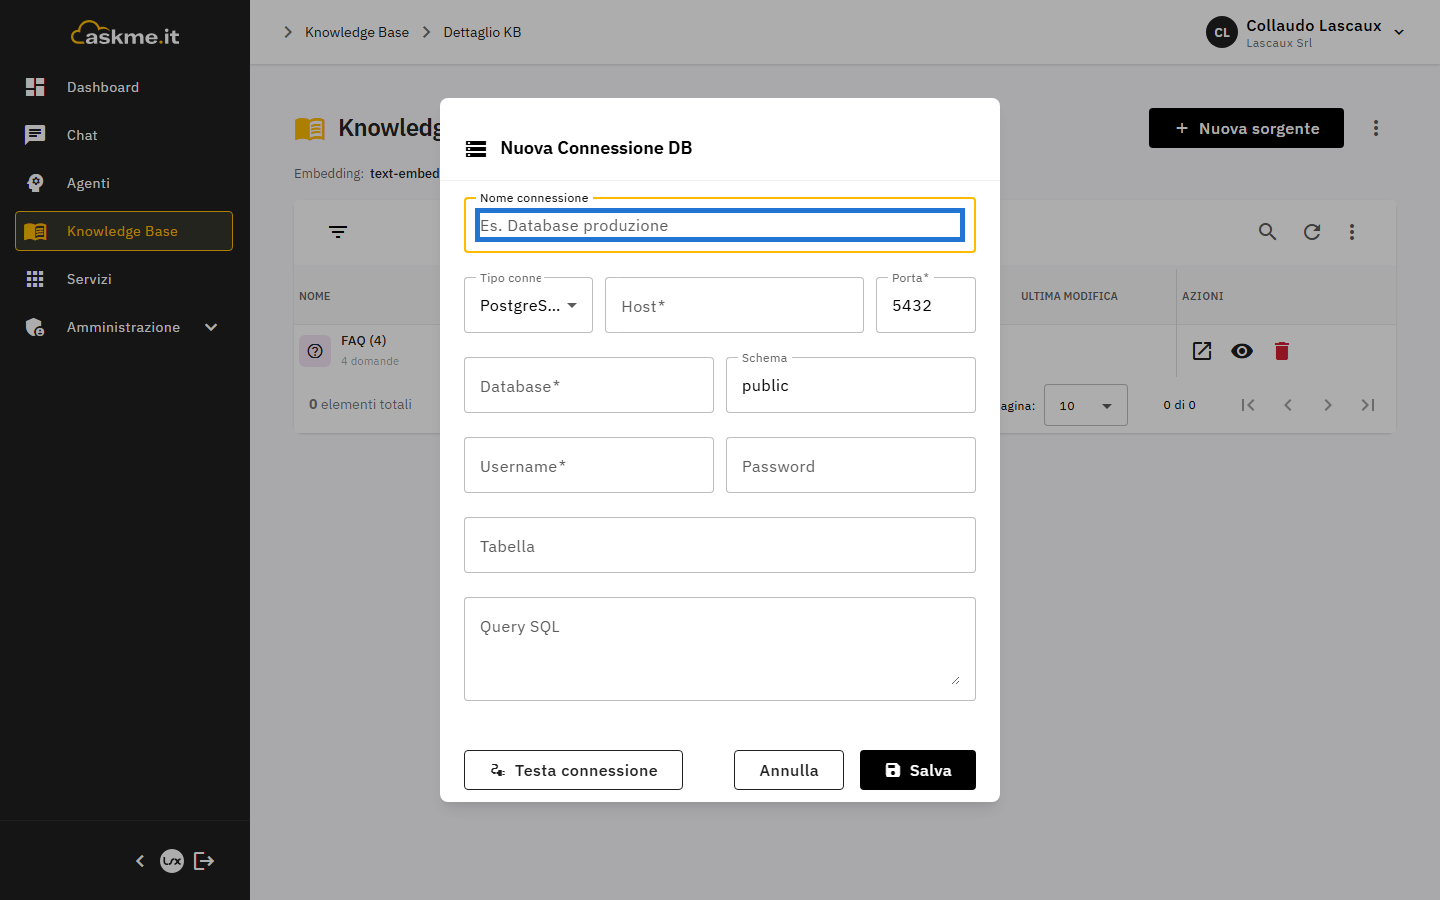1440x900 pixels.
Task: Click the Porta field with 5432
Action: point(926,305)
